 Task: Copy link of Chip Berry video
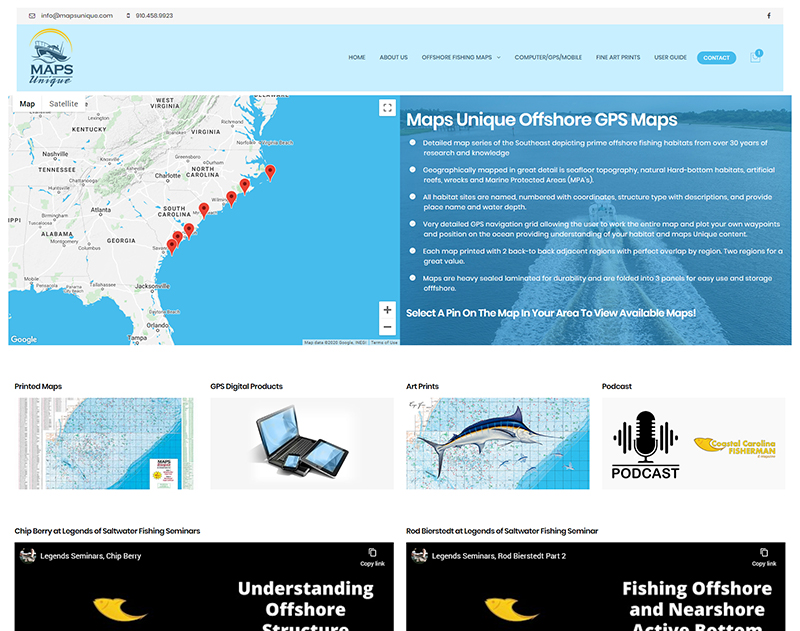pyautogui.click(x=372, y=557)
